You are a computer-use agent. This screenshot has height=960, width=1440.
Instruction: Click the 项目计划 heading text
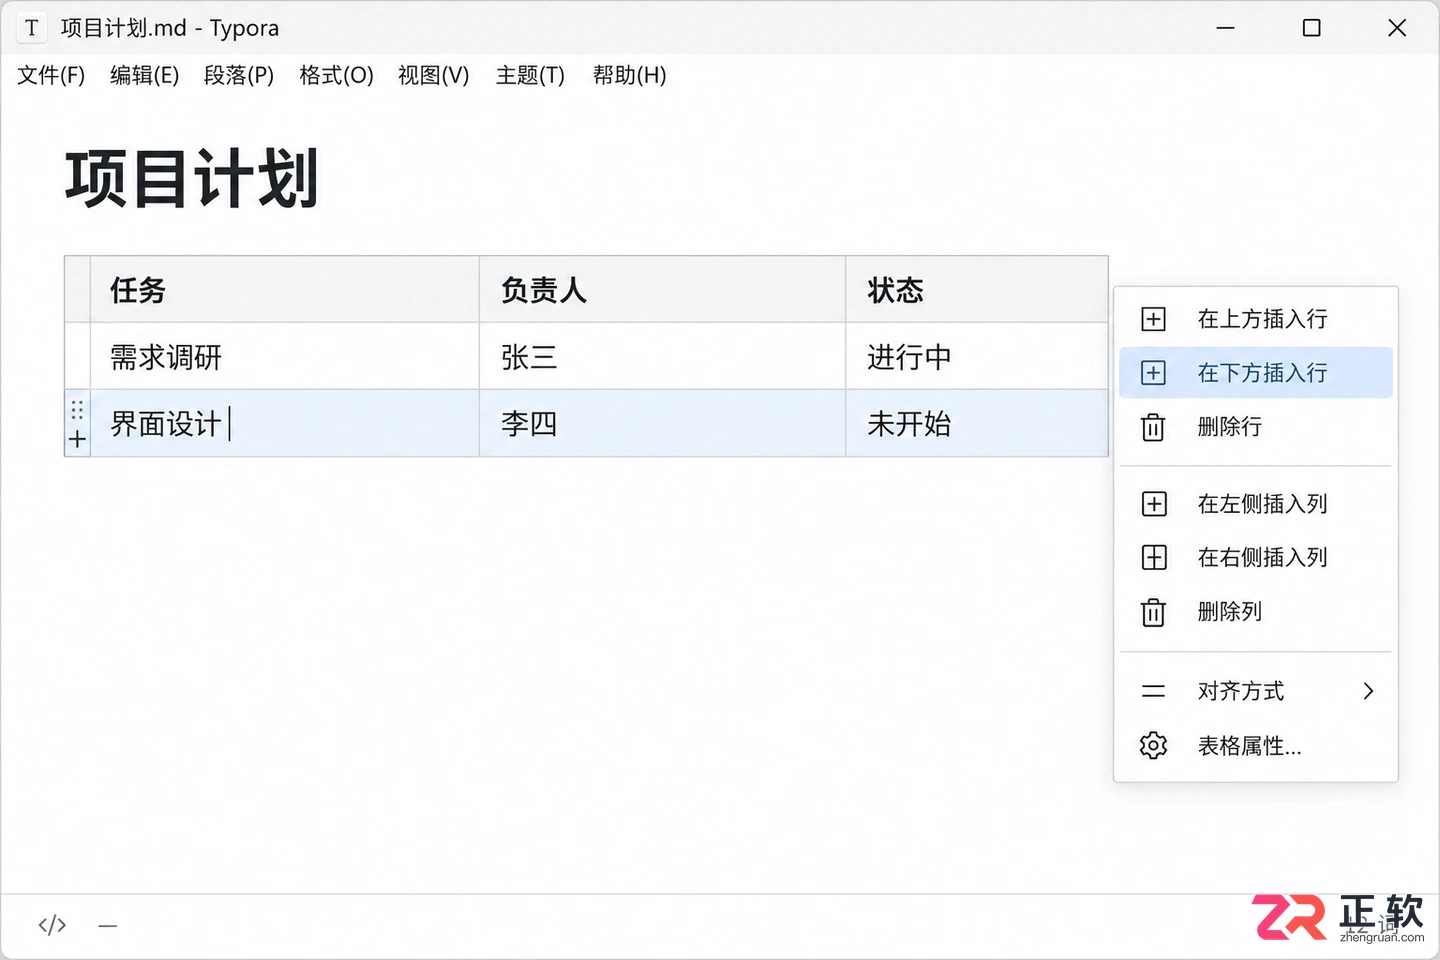pyautogui.click(x=192, y=179)
